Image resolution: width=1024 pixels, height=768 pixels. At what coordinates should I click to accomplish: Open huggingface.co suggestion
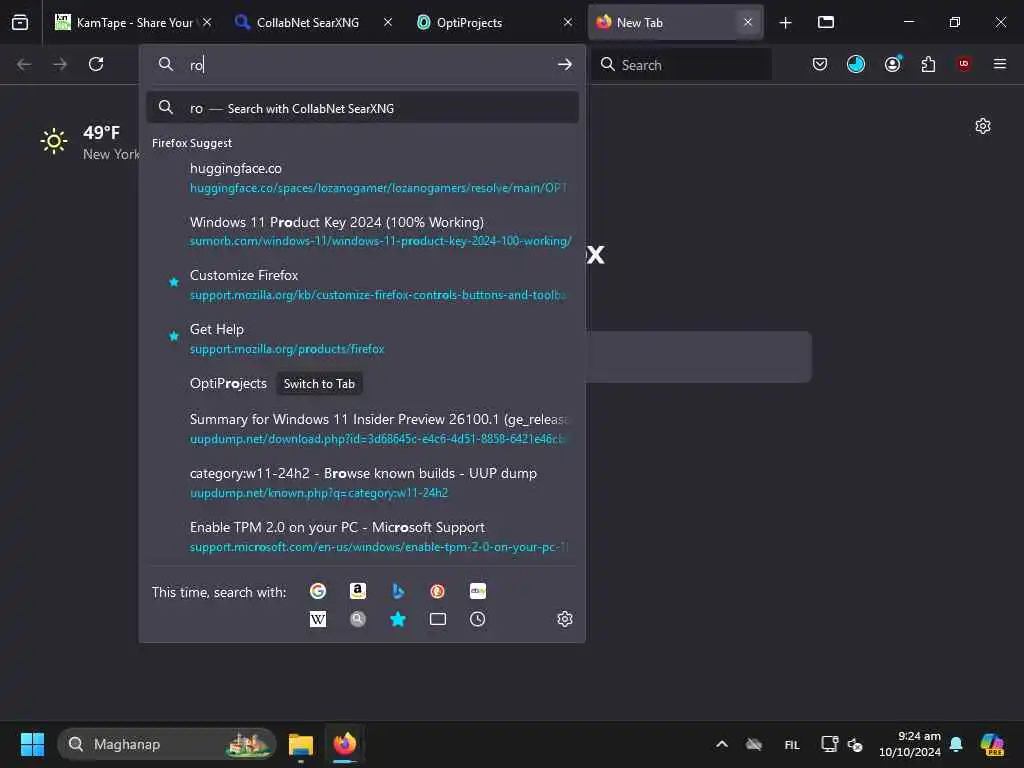362,178
